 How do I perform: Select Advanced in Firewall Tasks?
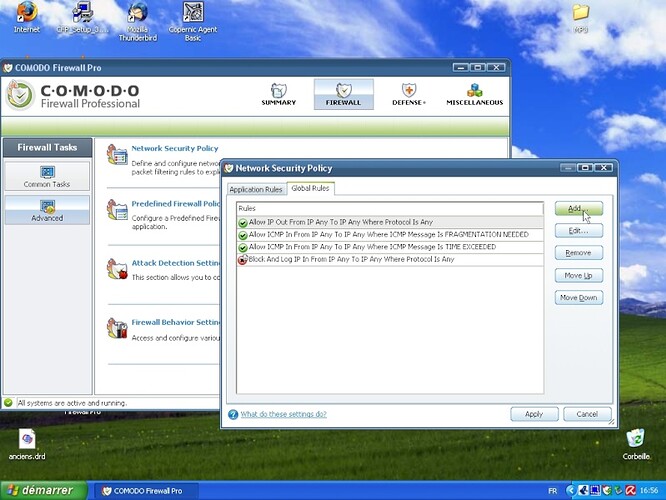point(47,210)
